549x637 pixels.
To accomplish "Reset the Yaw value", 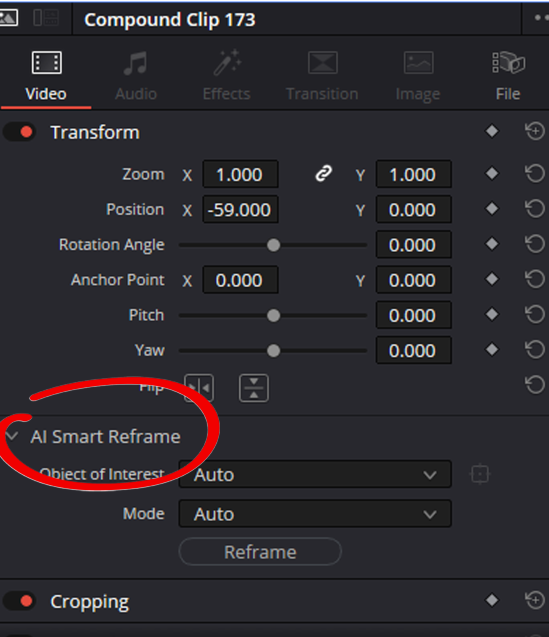I will click(x=535, y=349).
